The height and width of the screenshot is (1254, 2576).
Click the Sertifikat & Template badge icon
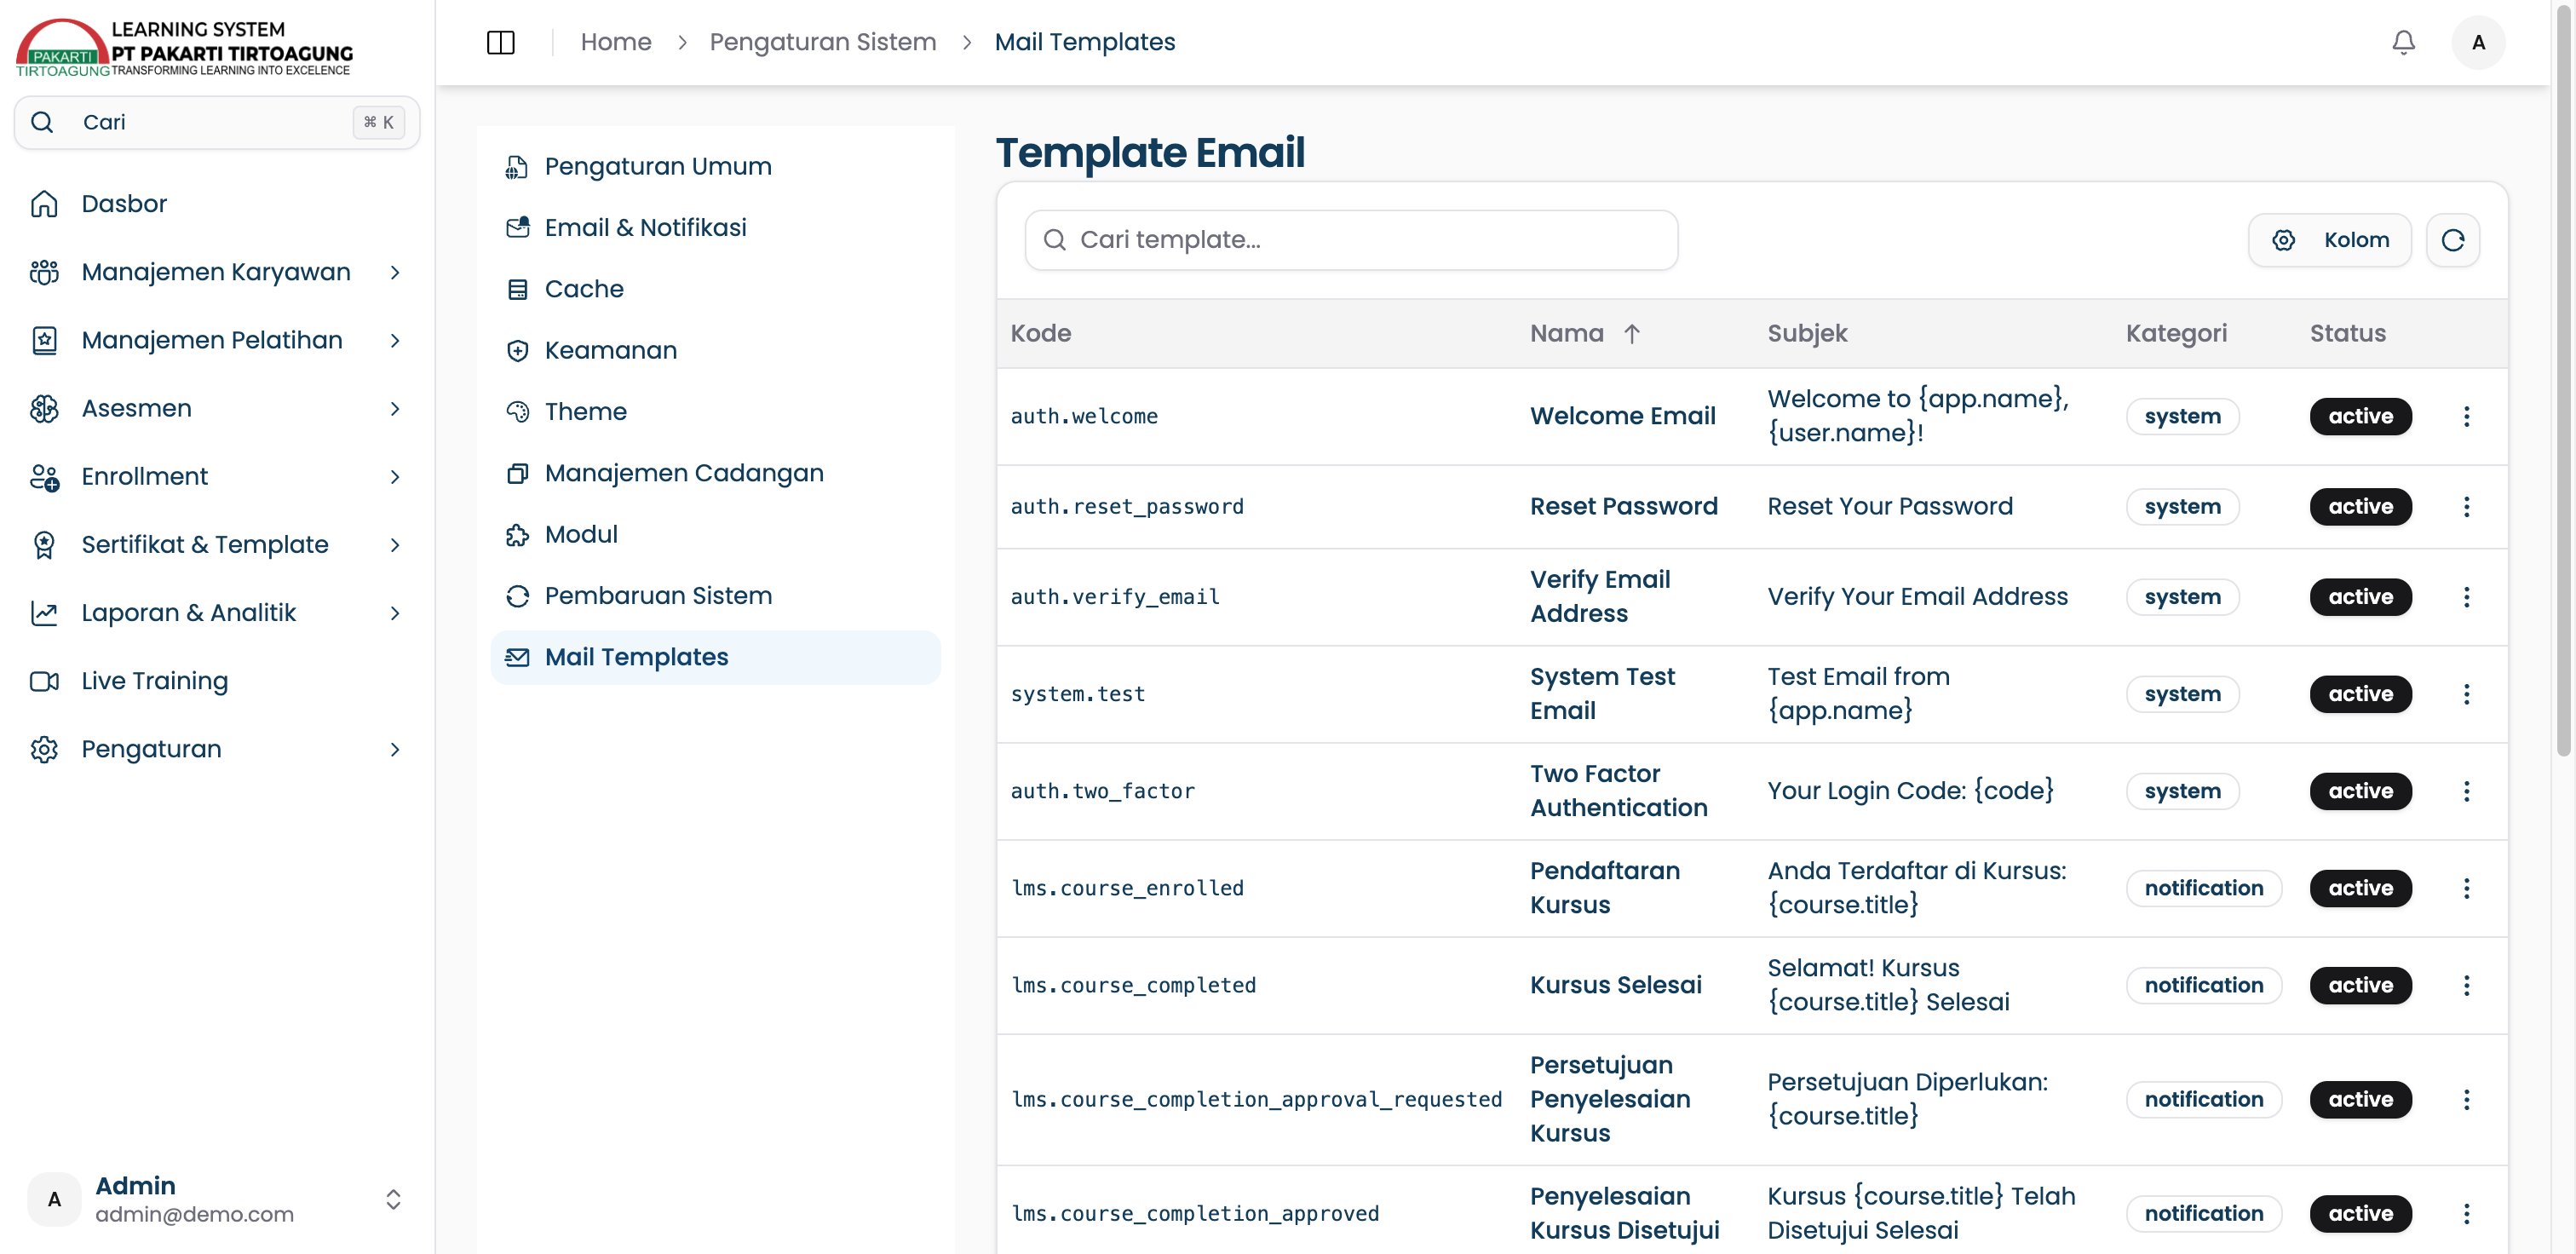(44, 545)
